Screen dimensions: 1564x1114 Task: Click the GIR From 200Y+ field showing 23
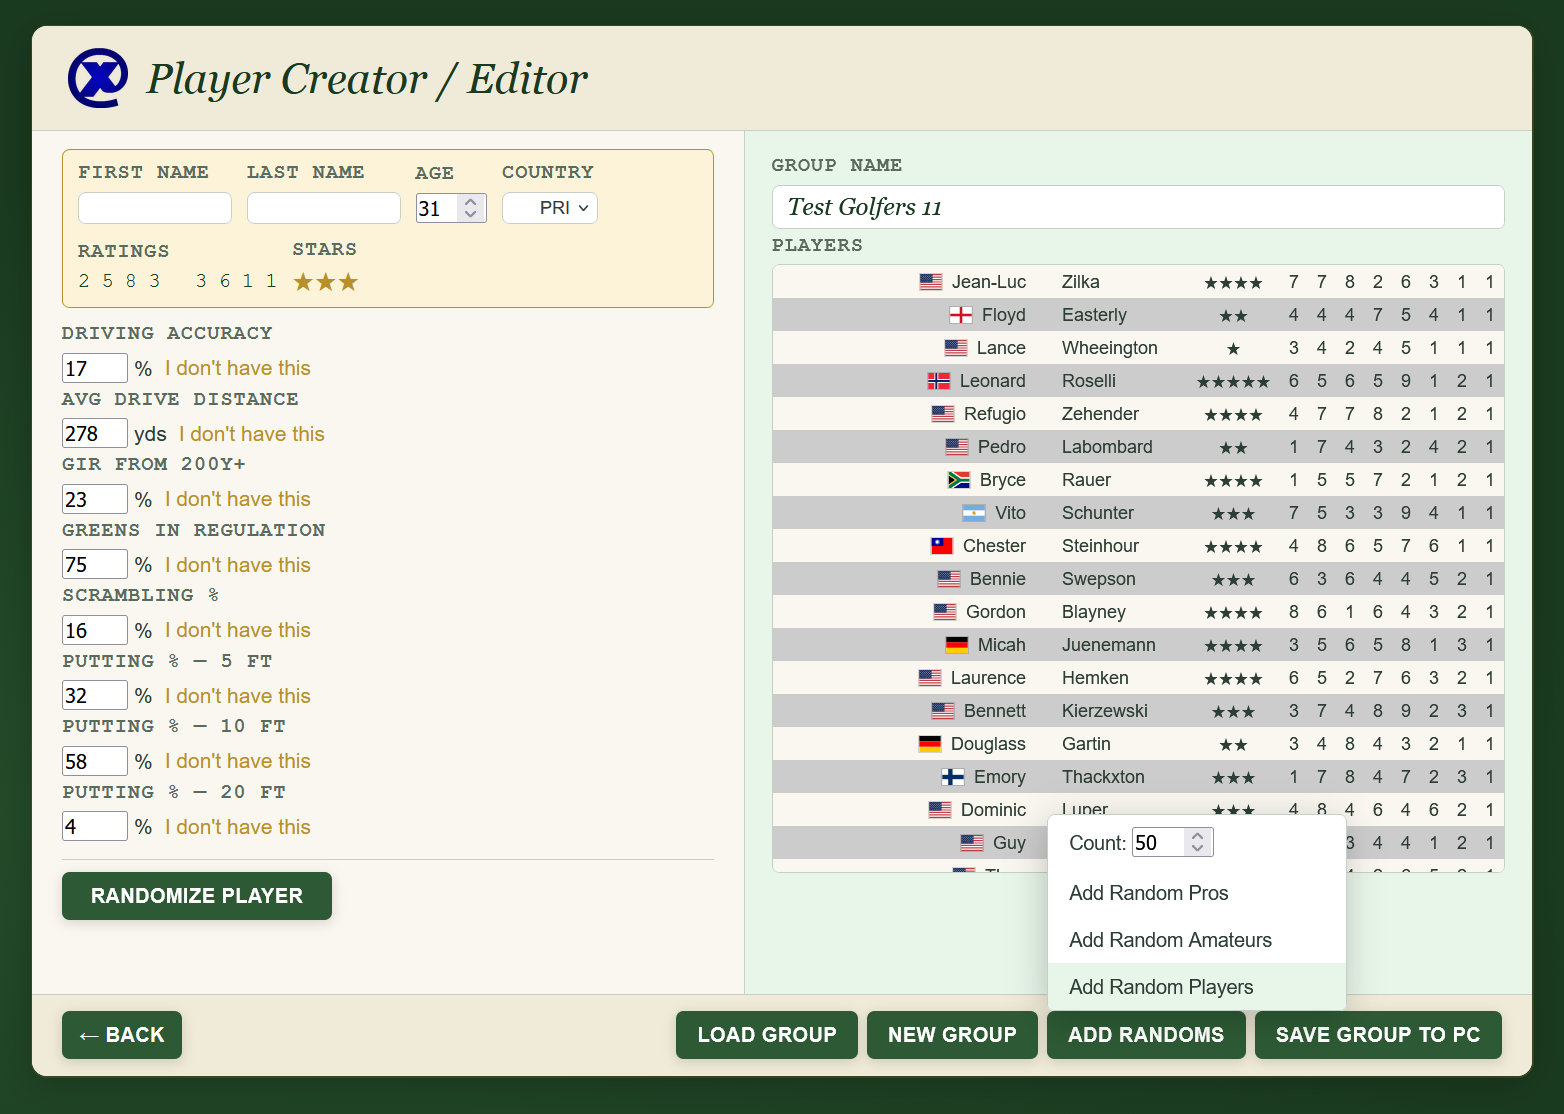(95, 499)
